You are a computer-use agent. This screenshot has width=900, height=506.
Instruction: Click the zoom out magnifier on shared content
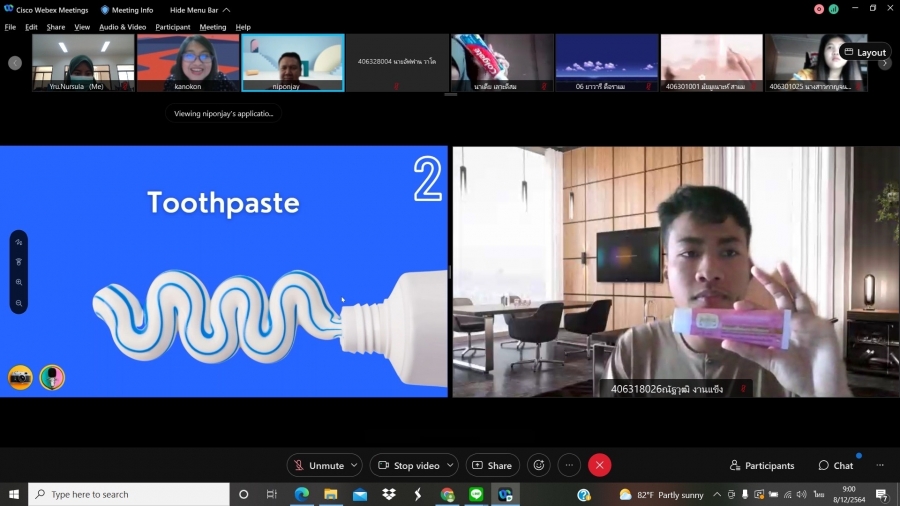[x=19, y=302]
